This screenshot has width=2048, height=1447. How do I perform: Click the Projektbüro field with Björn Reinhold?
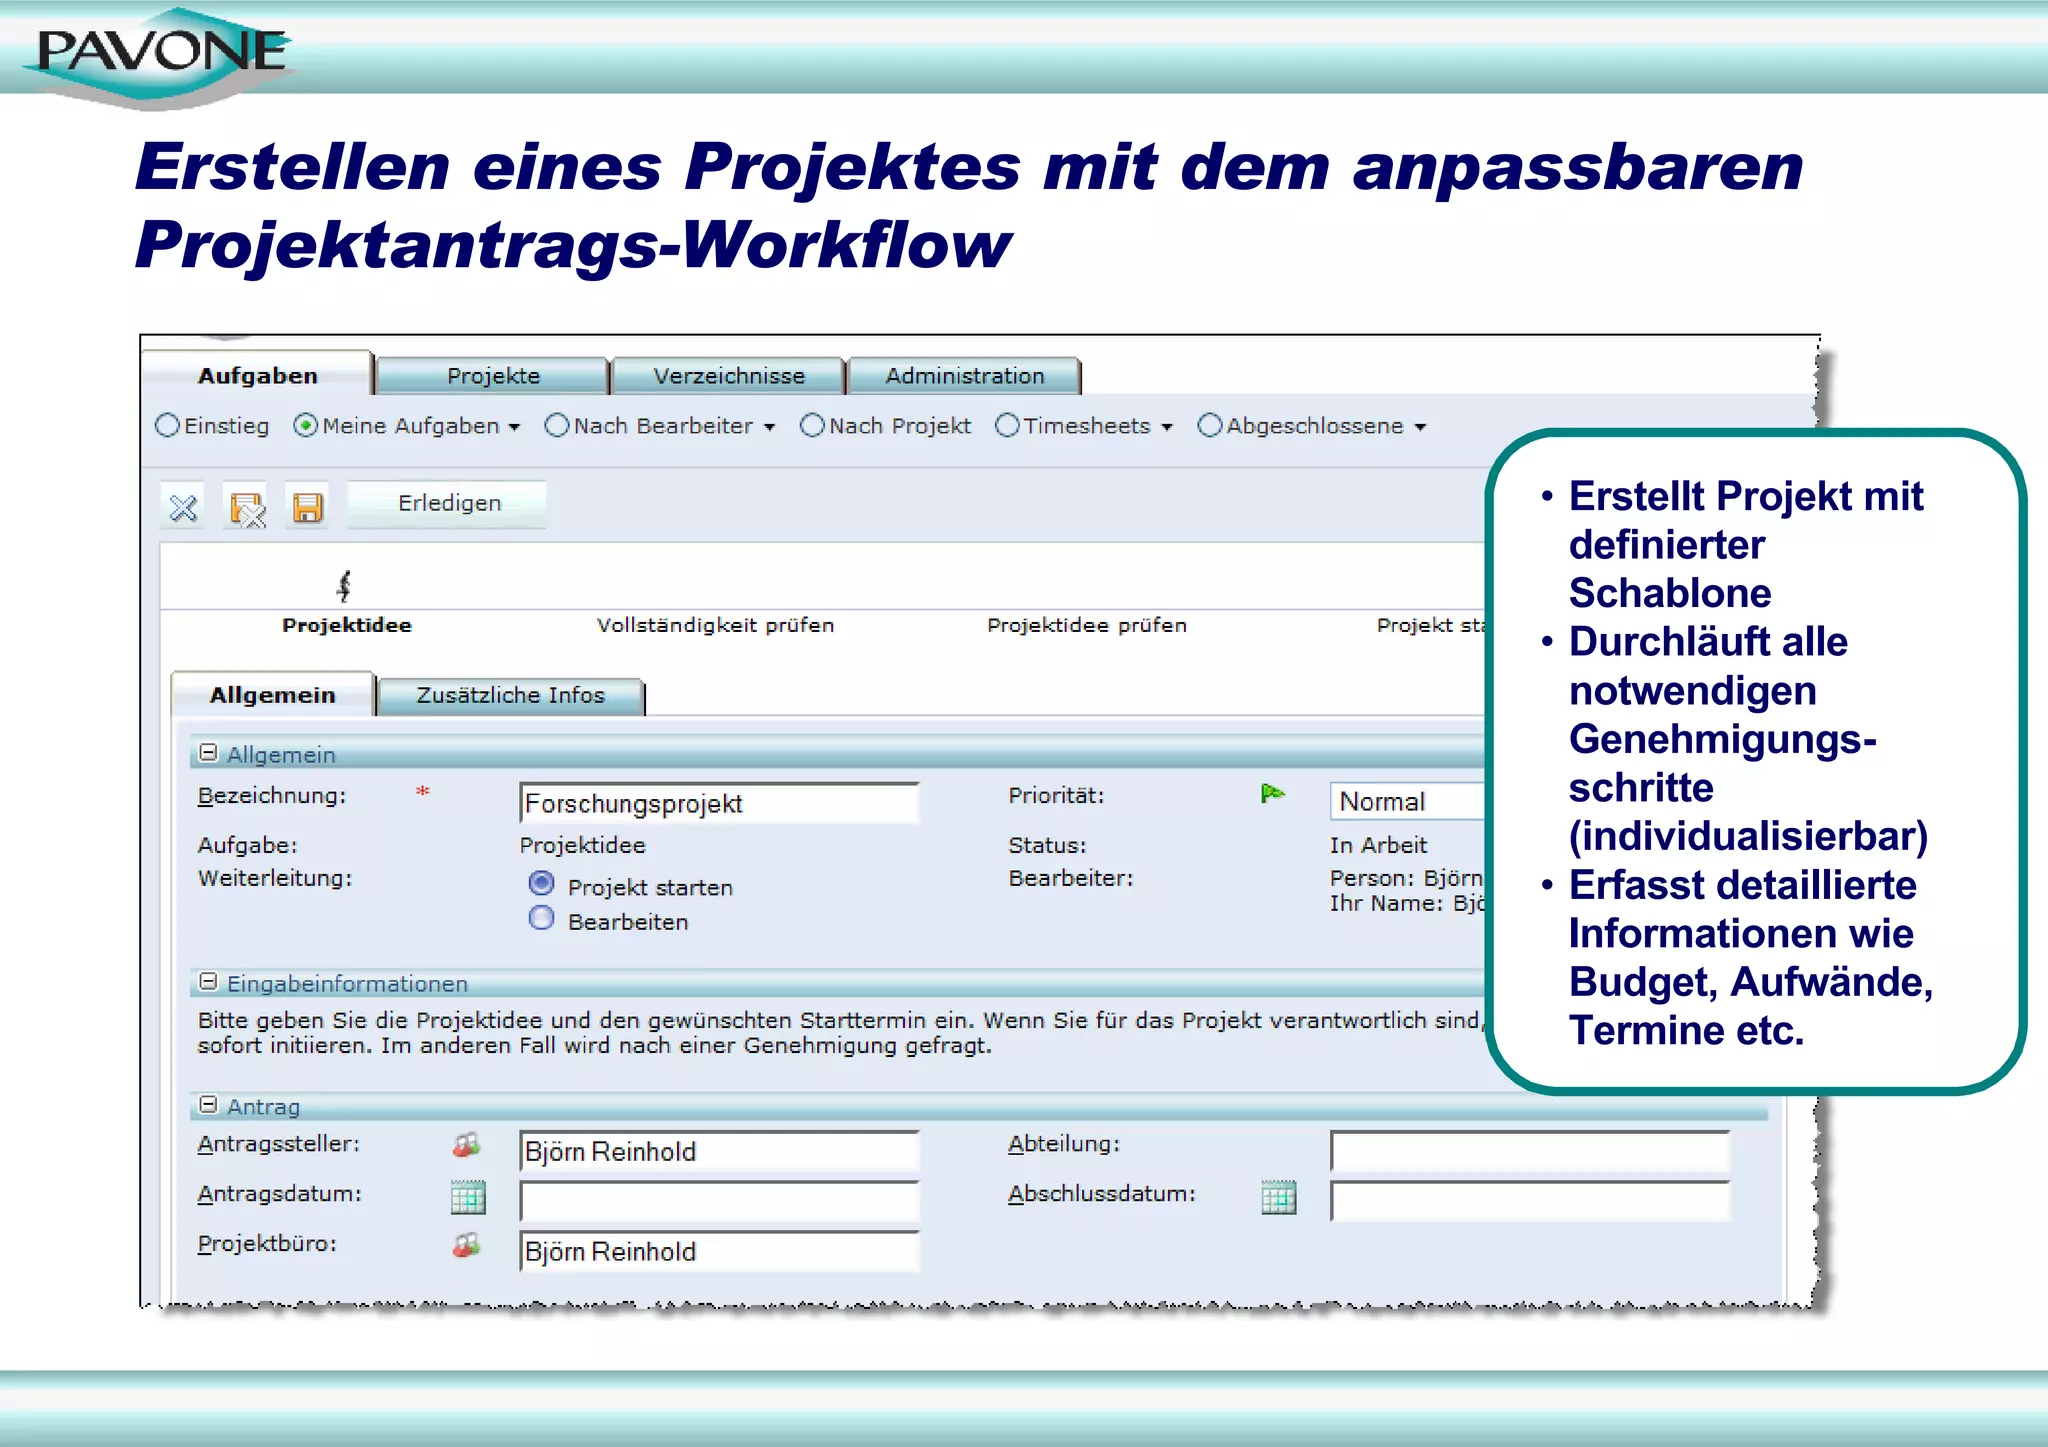[x=719, y=1251]
